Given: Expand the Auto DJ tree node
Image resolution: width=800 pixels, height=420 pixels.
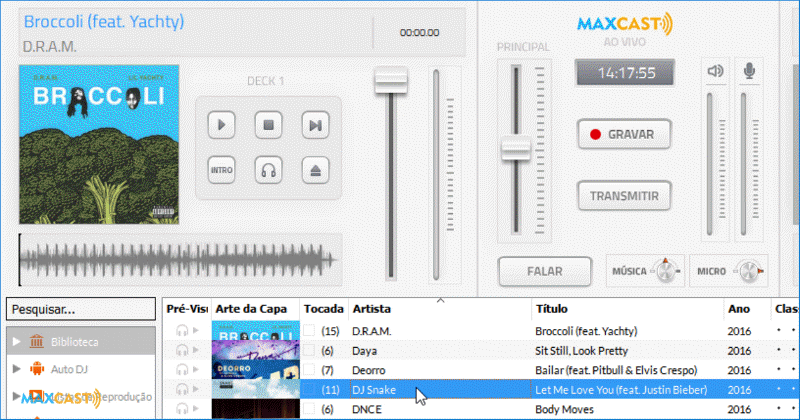Looking at the screenshot, I should pyautogui.click(x=17, y=368).
